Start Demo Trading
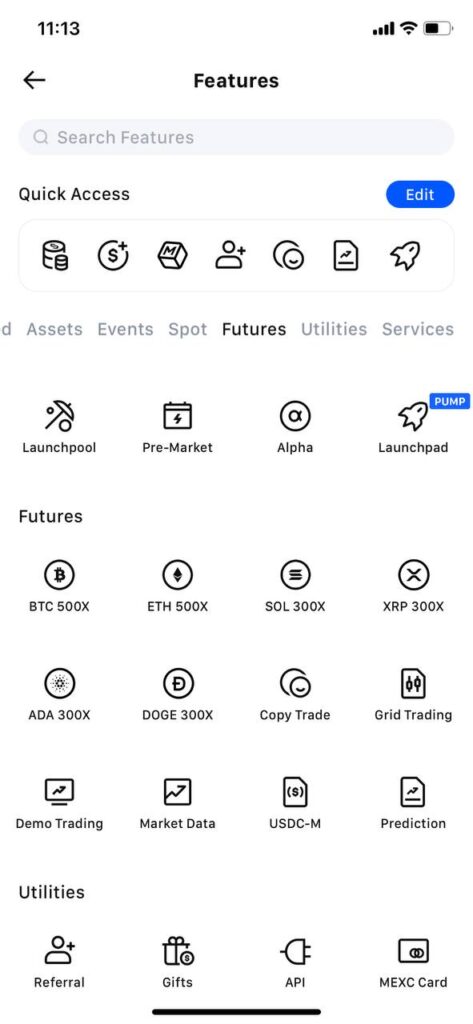The height and width of the screenshot is (1024, 473). coord(59,803)
